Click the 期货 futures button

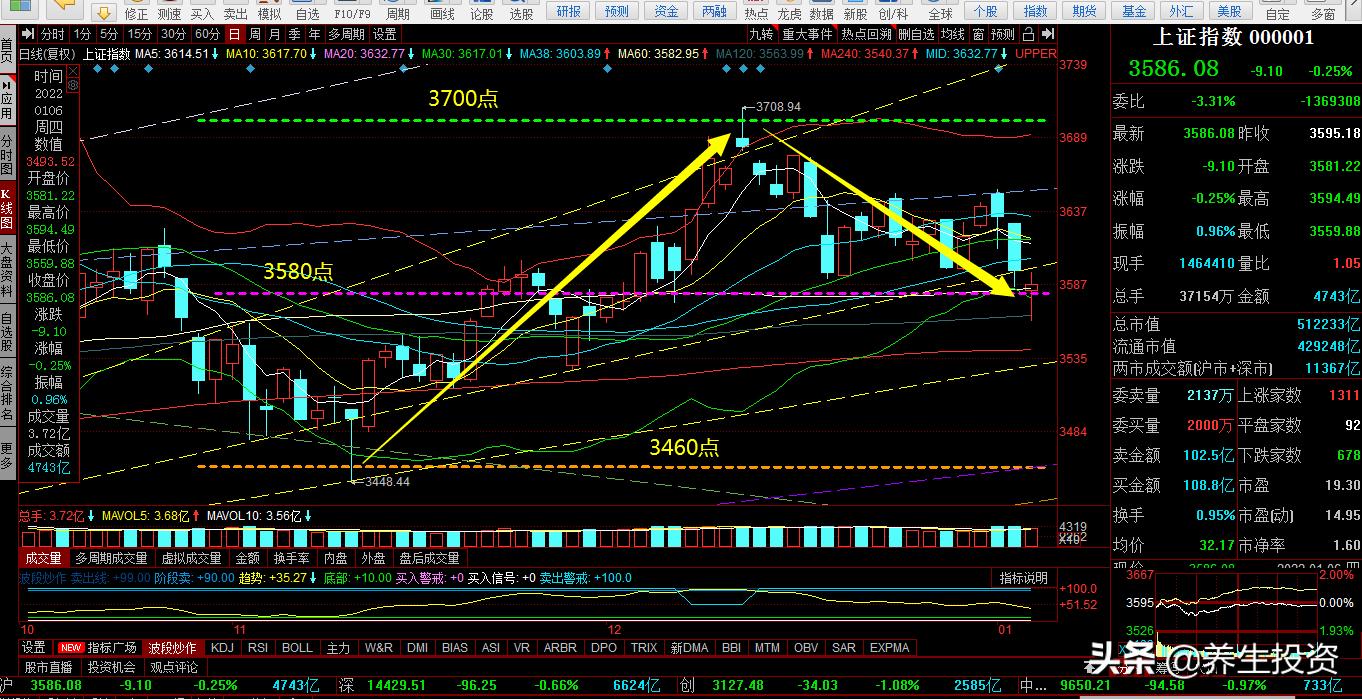tap(1084, 11)
